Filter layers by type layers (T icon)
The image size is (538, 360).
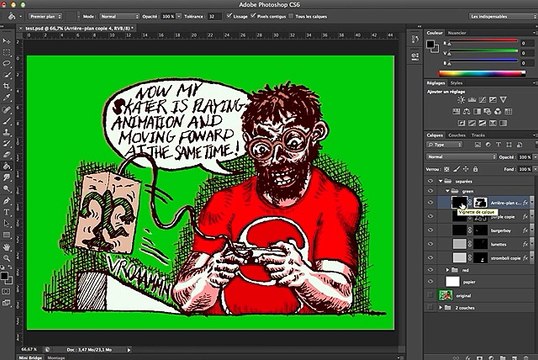tap(499, 145)
